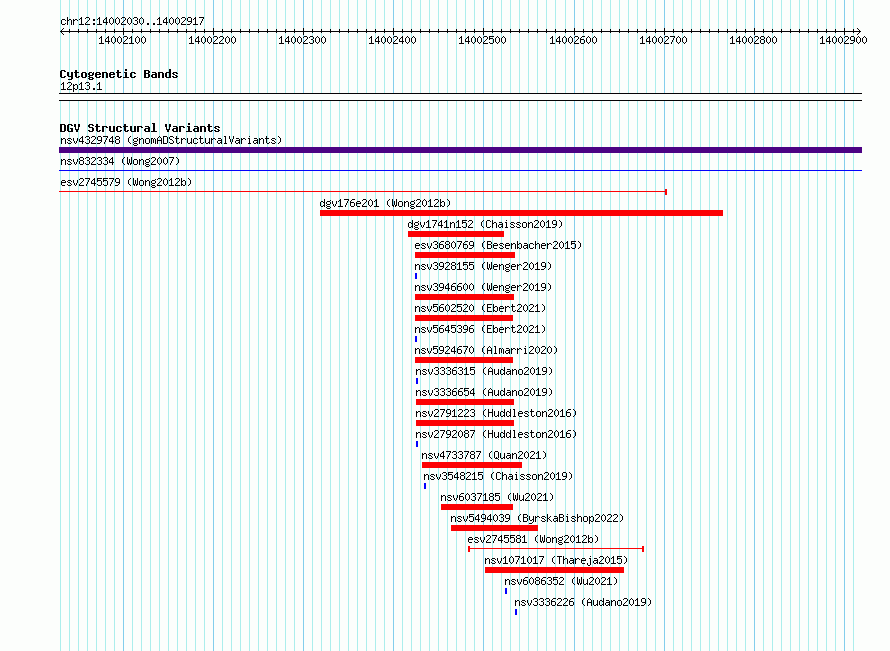The height and width of the screenshot is (651, 890).
Task: Click the Cytogenetic Bands track heading
Action: coord(119,74)
